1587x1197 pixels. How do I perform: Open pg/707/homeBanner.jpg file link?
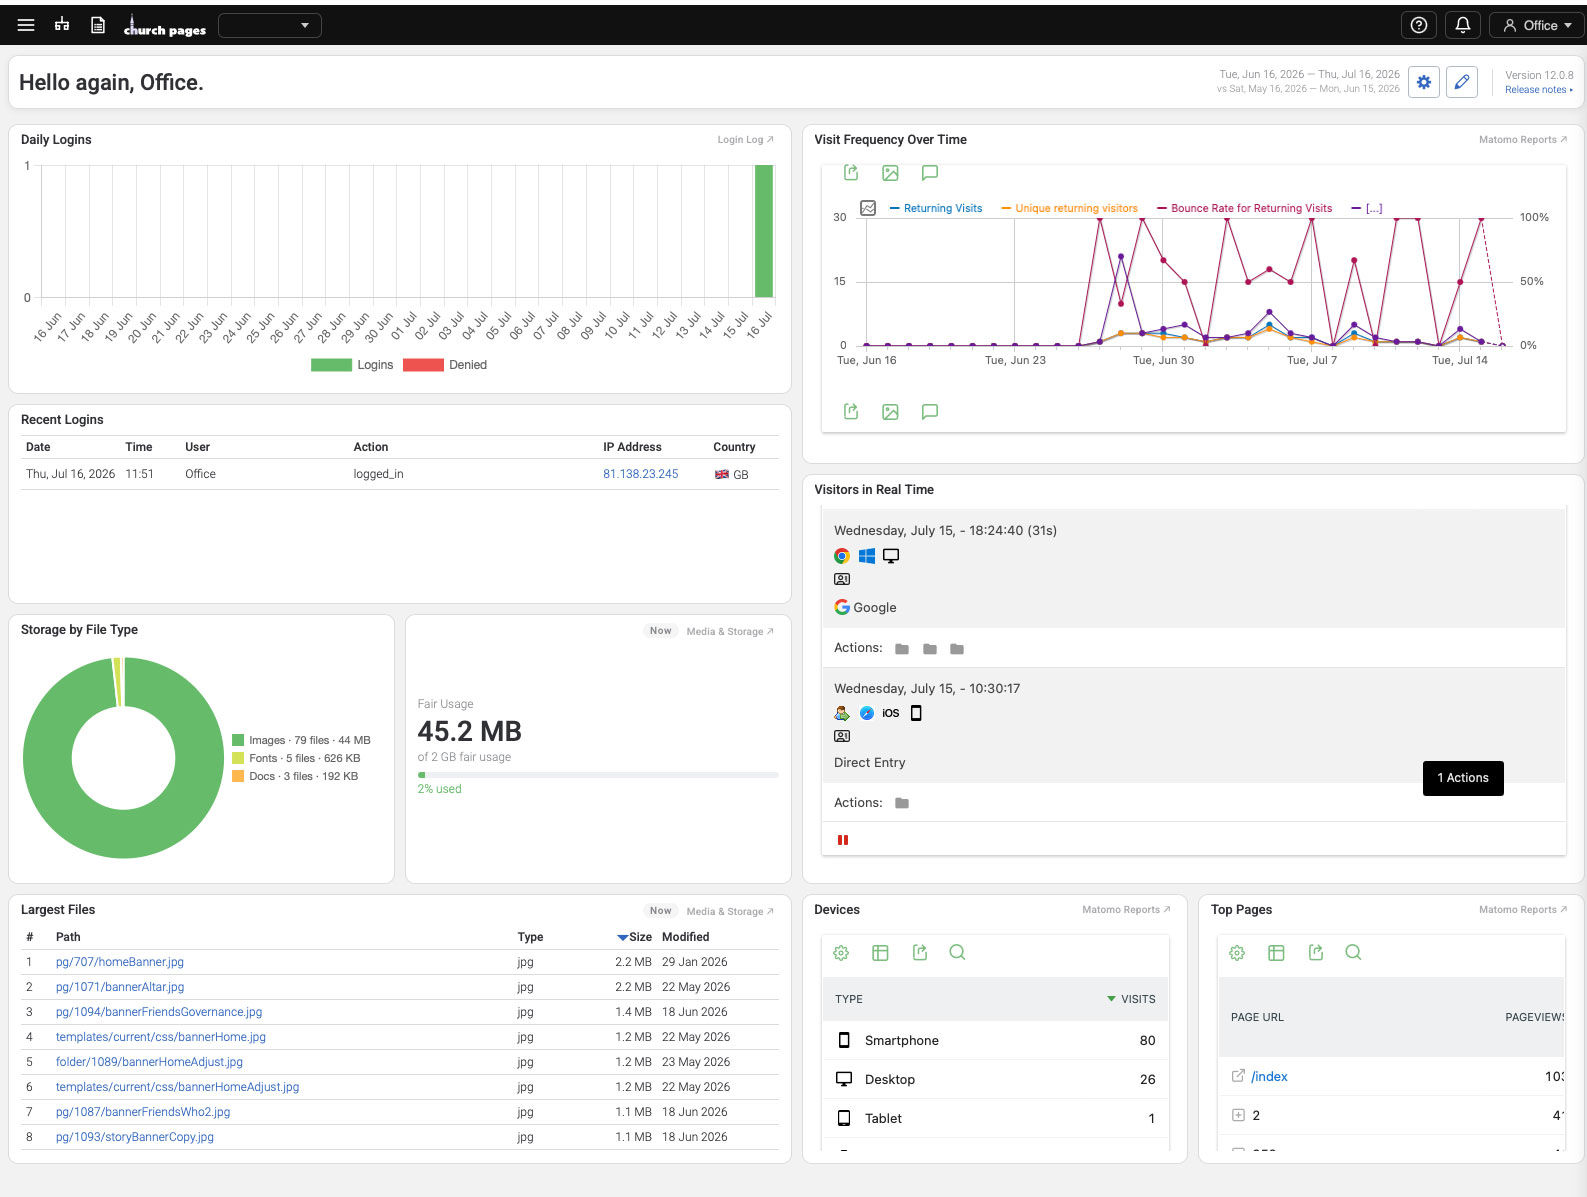click(120, 962)
